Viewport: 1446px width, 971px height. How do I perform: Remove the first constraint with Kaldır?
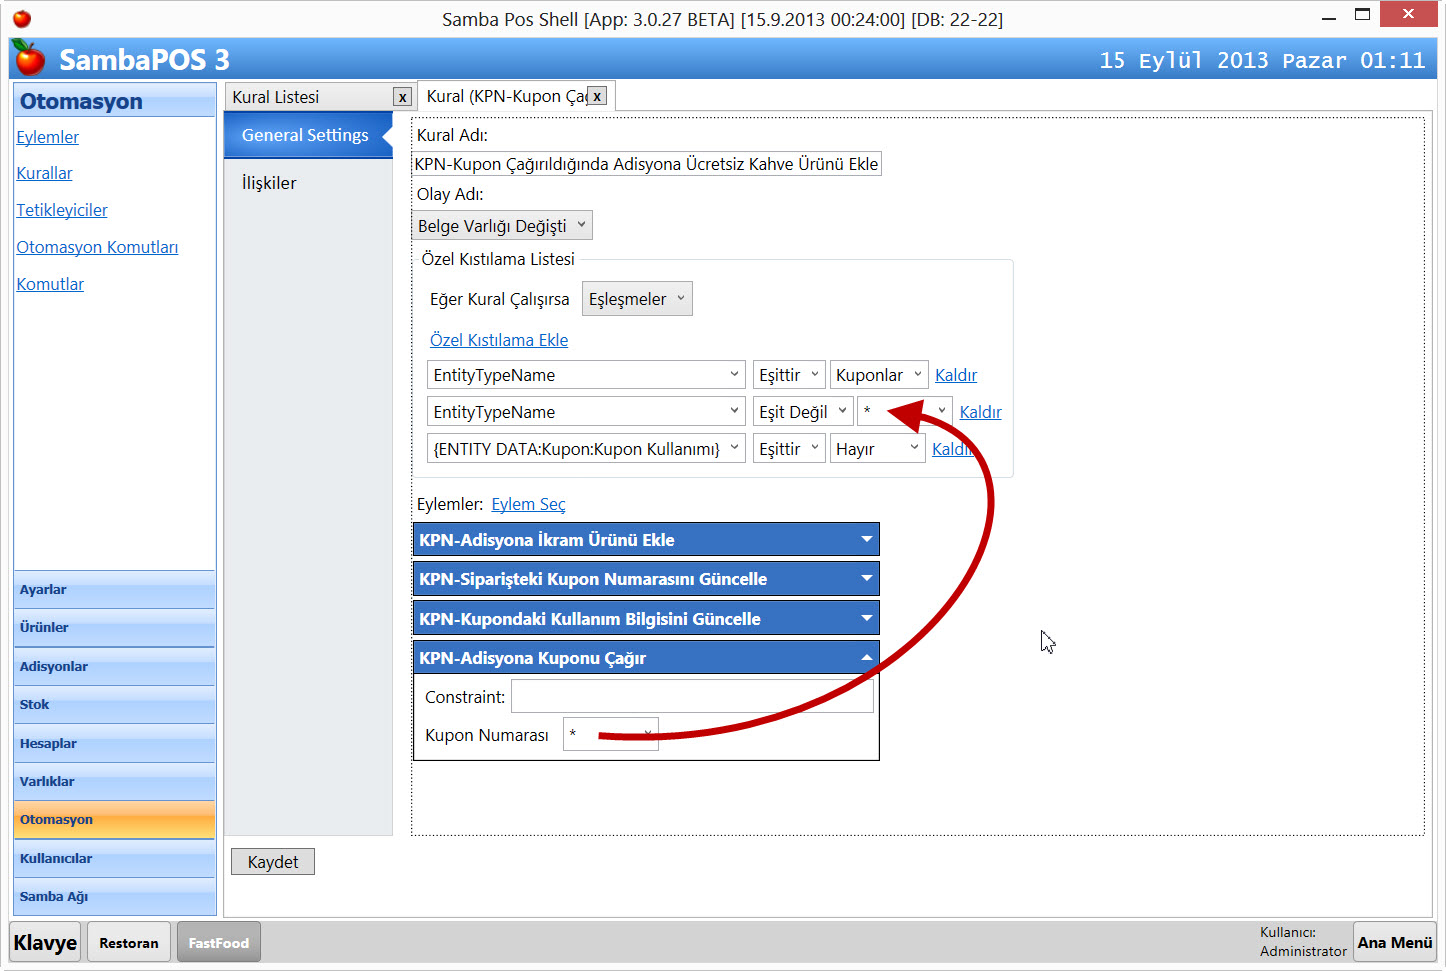point(955,375)
